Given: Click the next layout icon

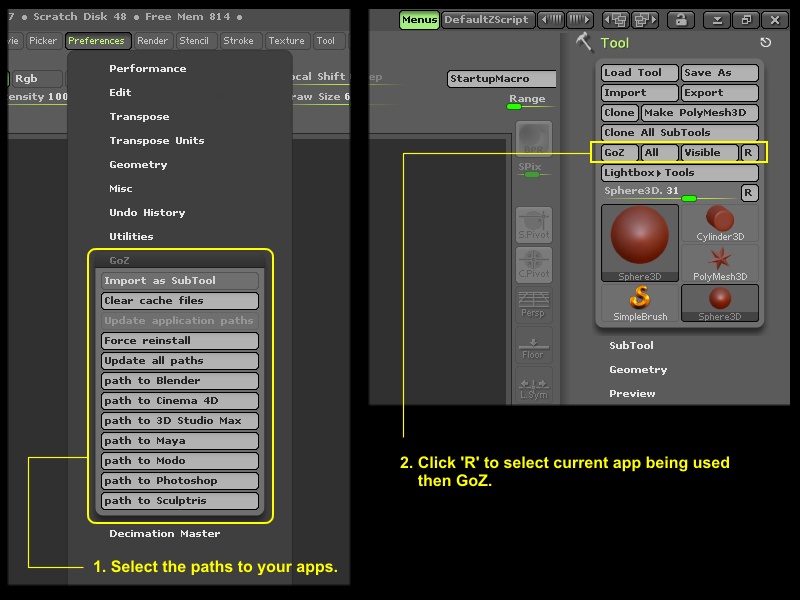Looking at the screenshot, I should pos(645,20).
